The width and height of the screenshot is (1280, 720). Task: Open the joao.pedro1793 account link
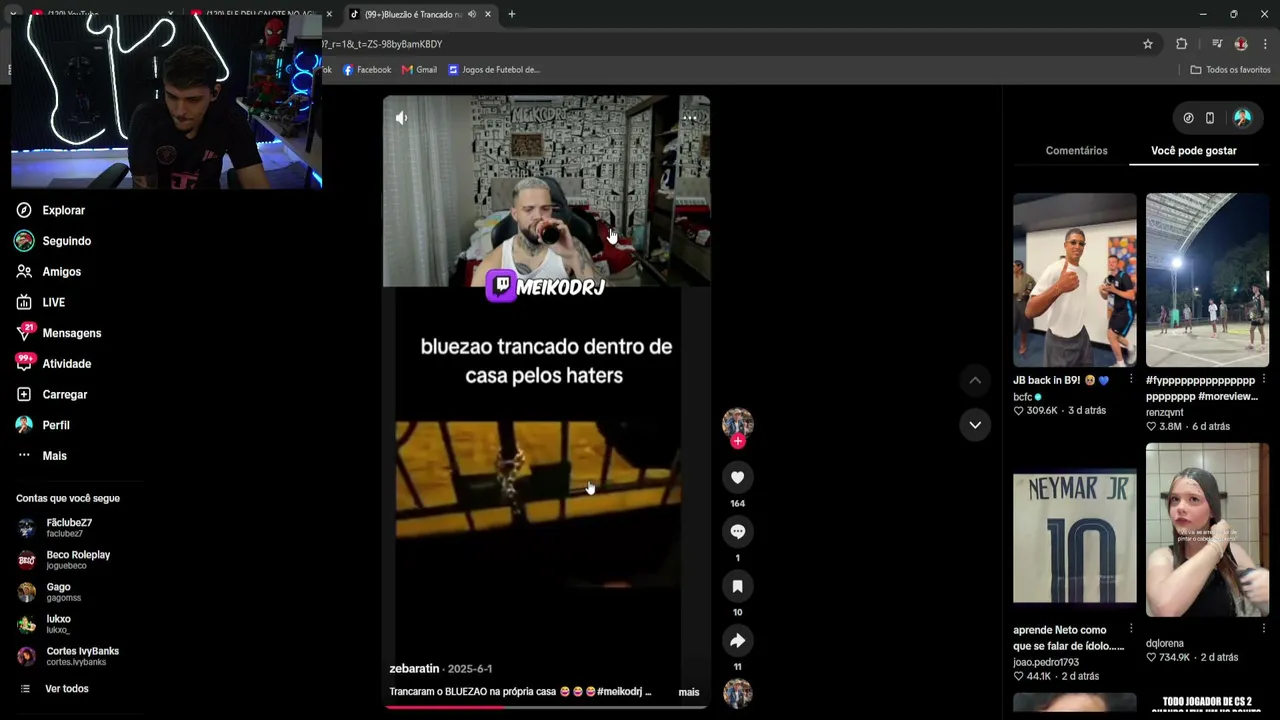[x=1046, y=662]
